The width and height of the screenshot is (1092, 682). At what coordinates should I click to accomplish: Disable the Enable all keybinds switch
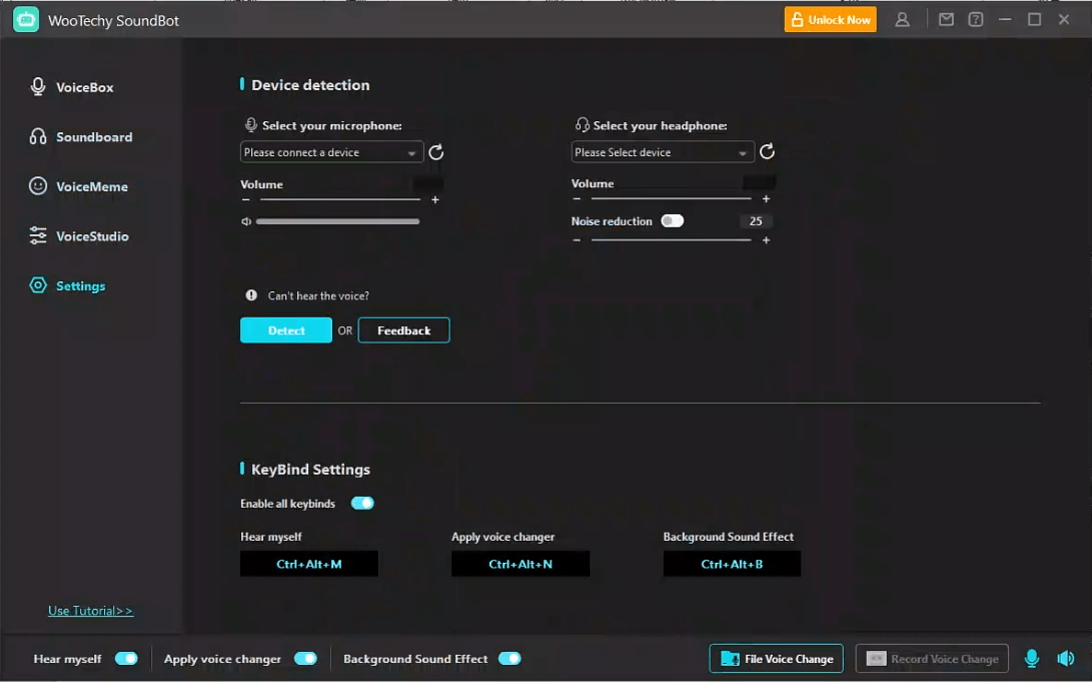362,503
